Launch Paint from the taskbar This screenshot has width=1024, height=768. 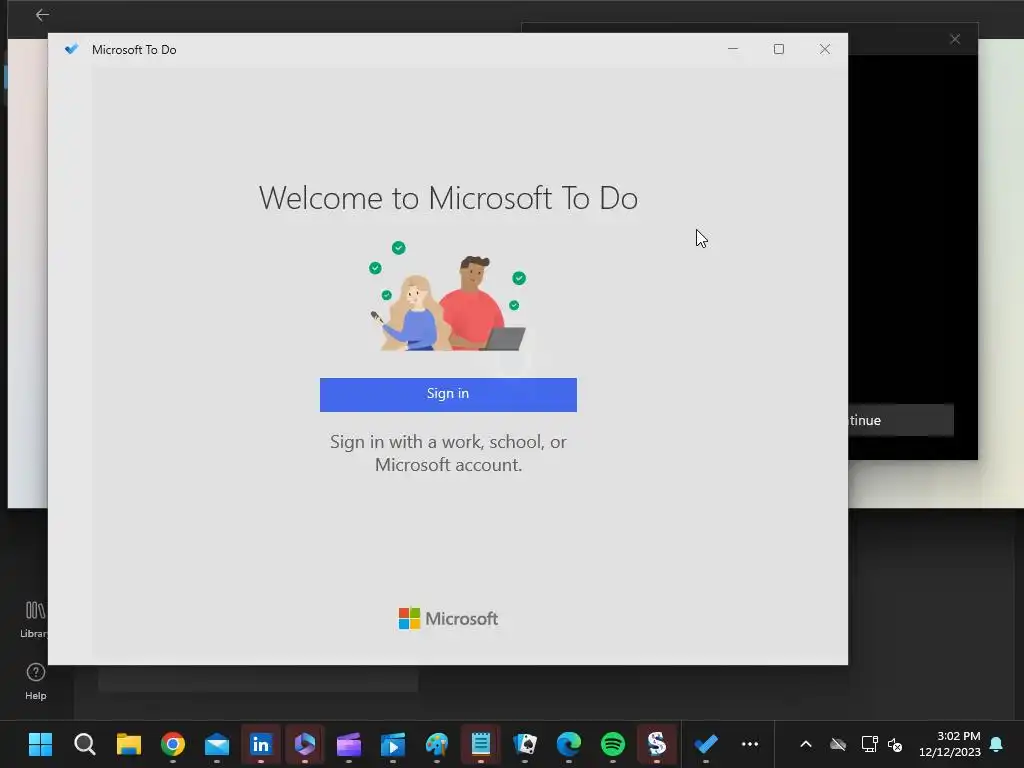(437, 744)
